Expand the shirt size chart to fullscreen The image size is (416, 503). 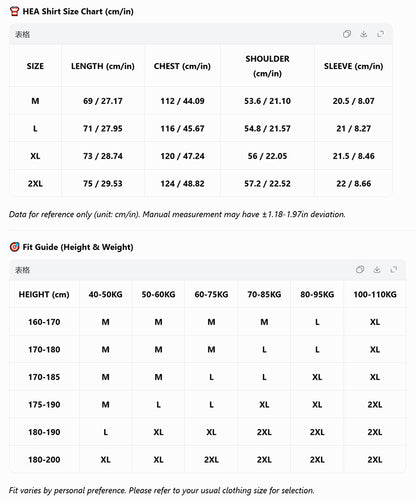tap(380, 34)
